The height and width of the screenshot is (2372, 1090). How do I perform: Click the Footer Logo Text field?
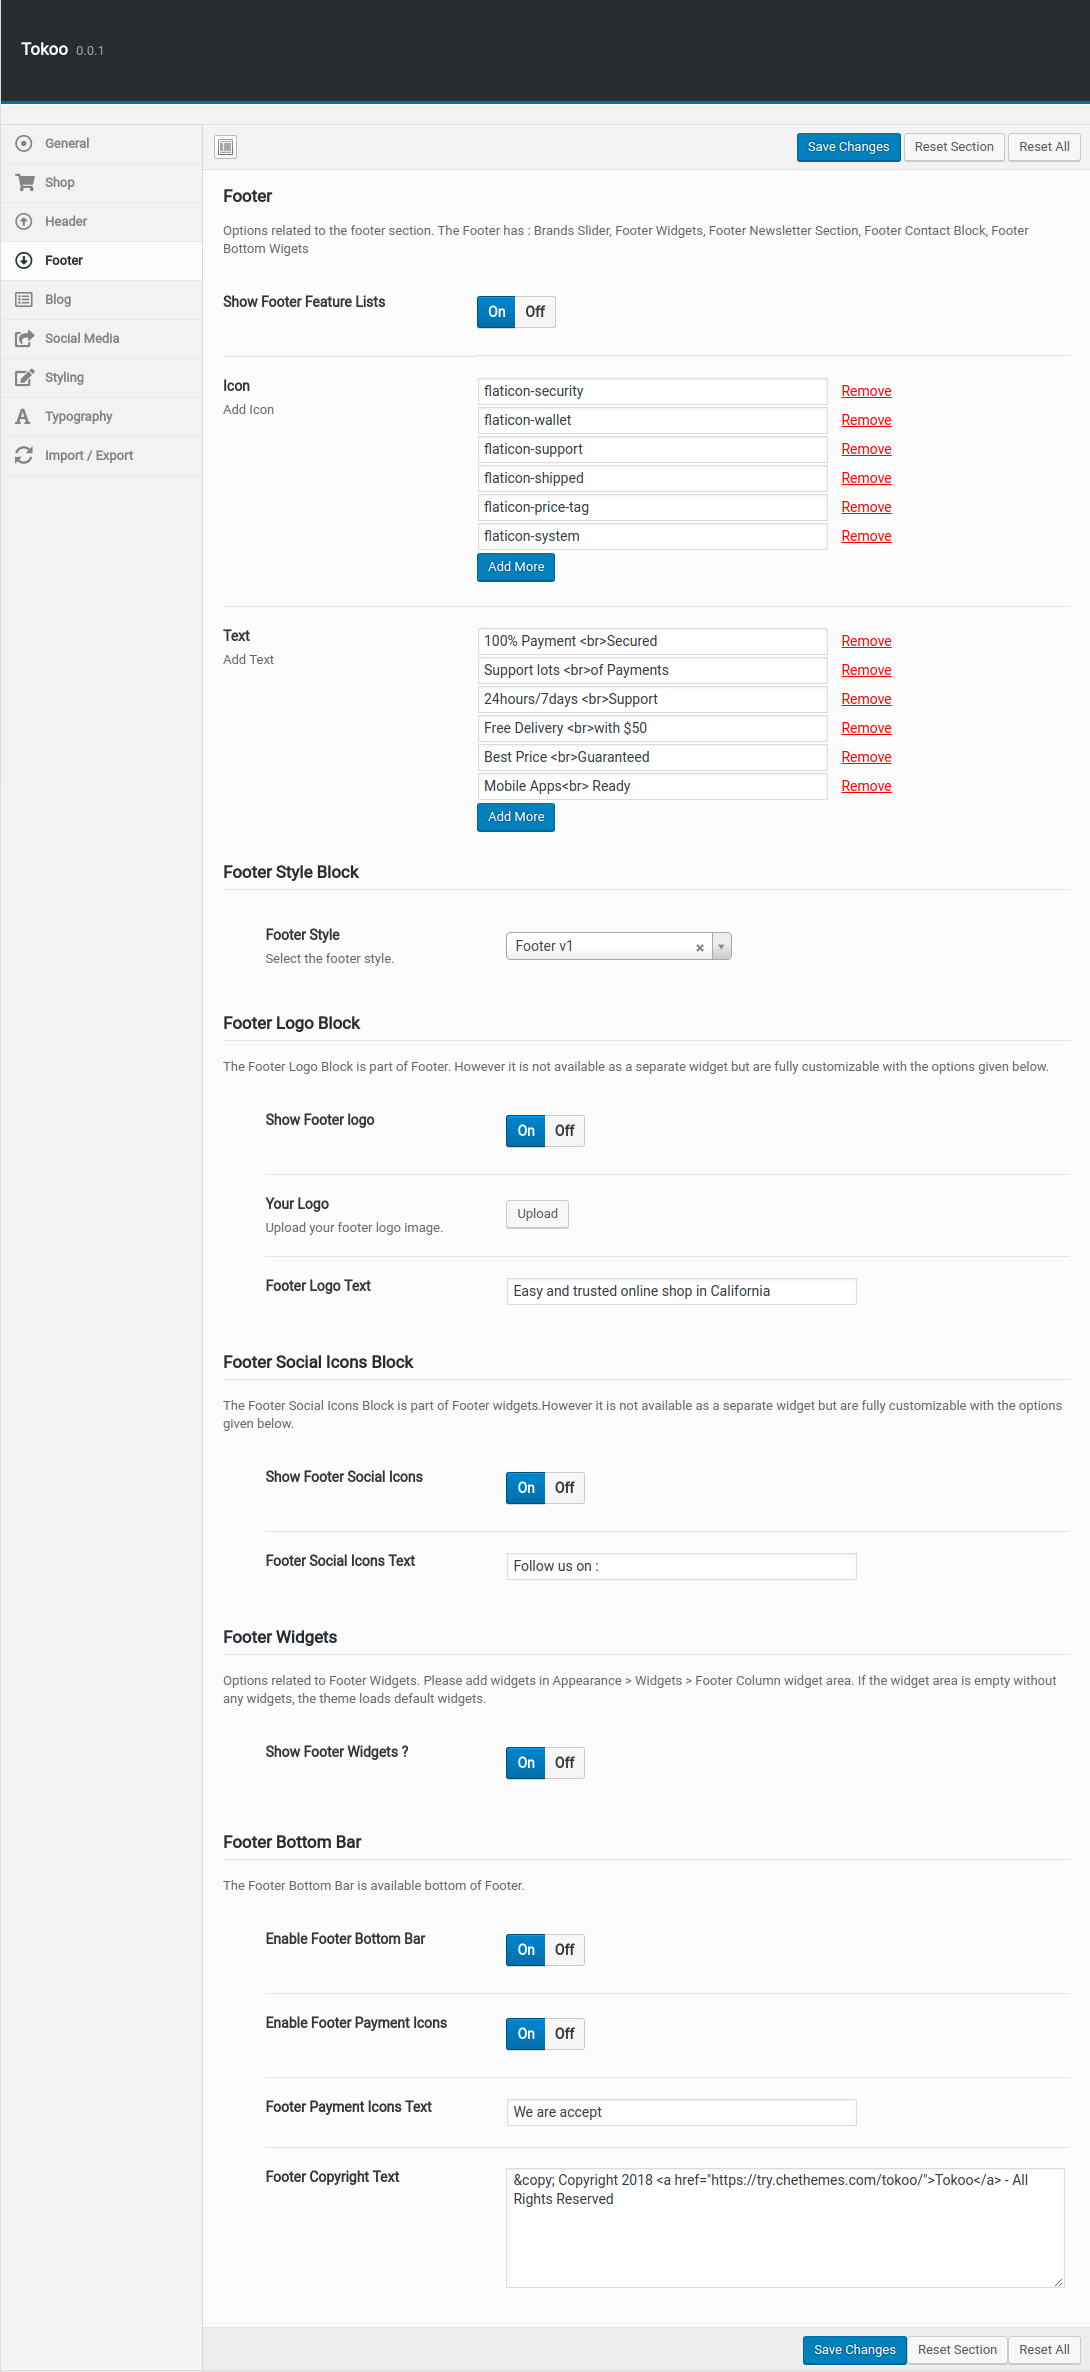[681, 1291]
